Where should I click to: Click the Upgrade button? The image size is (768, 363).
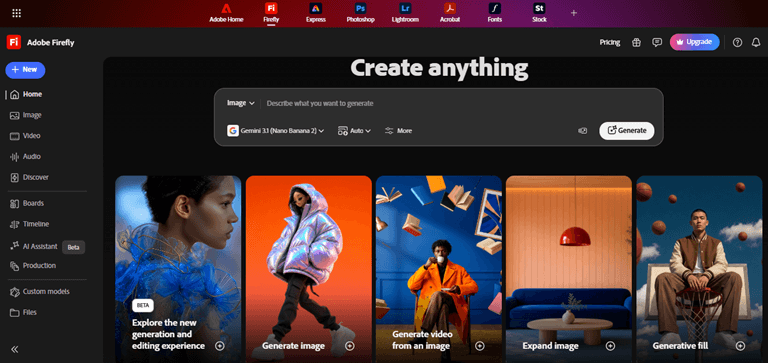(694, 42)
